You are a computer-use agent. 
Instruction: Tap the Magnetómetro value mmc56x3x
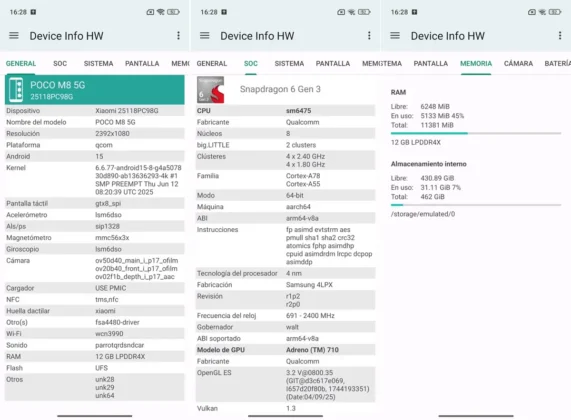pyautogui.click(x=112, y=238)
